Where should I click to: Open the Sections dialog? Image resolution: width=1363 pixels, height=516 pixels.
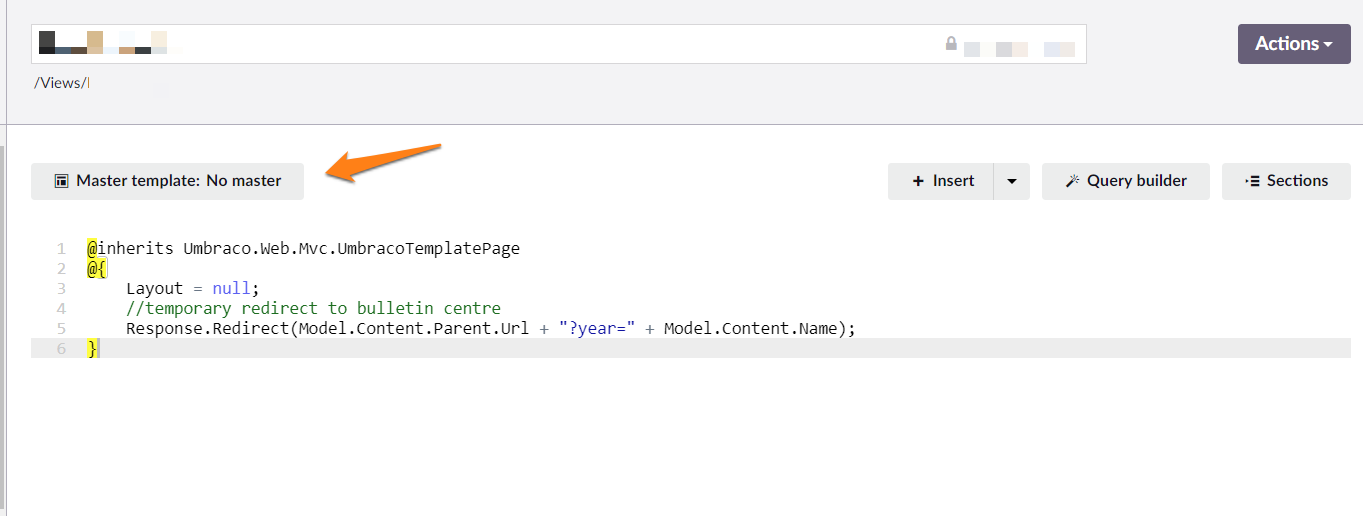pos(1286,181)
